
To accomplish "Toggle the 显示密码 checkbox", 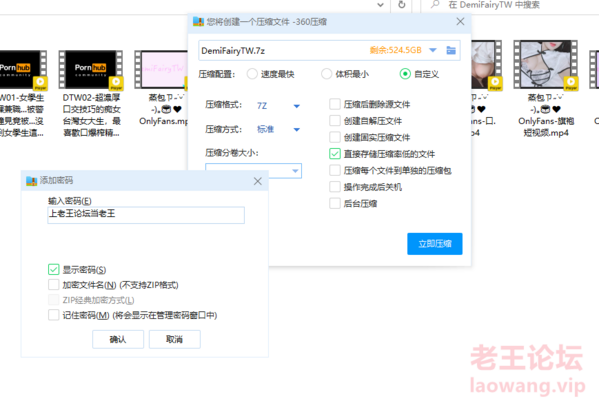I will tap(53, 269).
